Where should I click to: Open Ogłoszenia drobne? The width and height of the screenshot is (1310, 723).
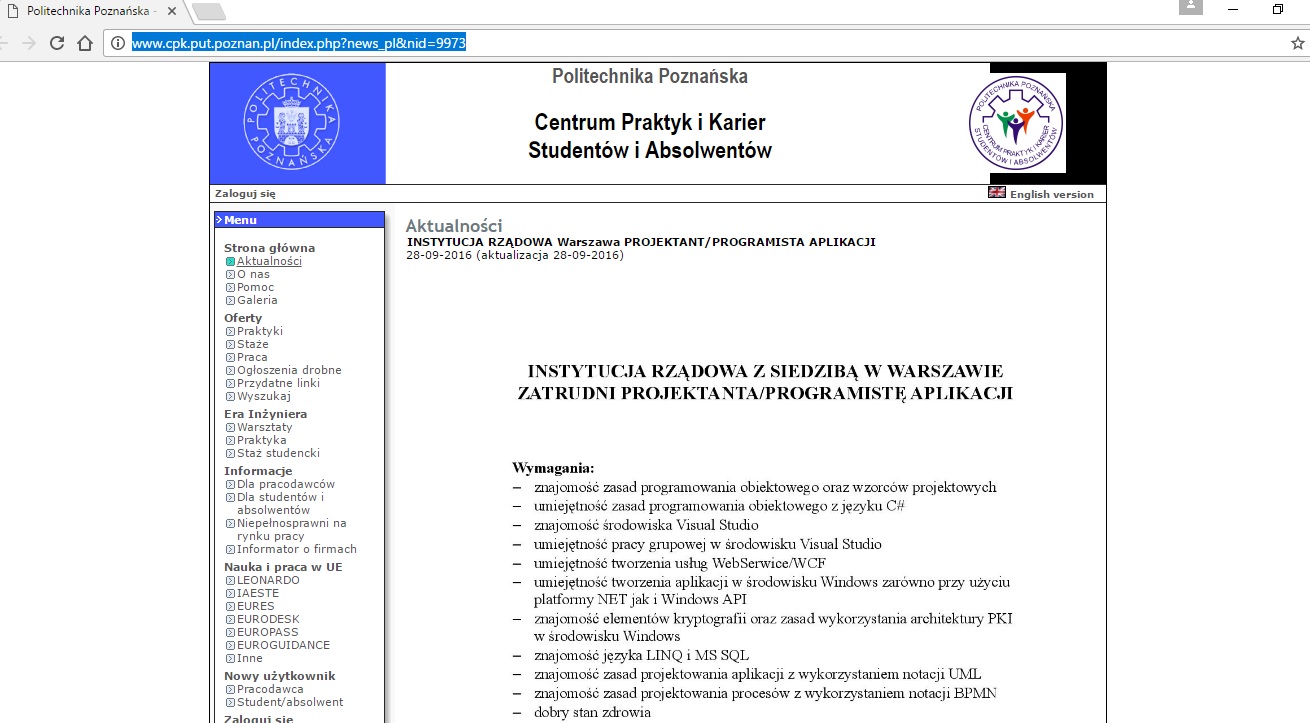click(x=289, y=370)
